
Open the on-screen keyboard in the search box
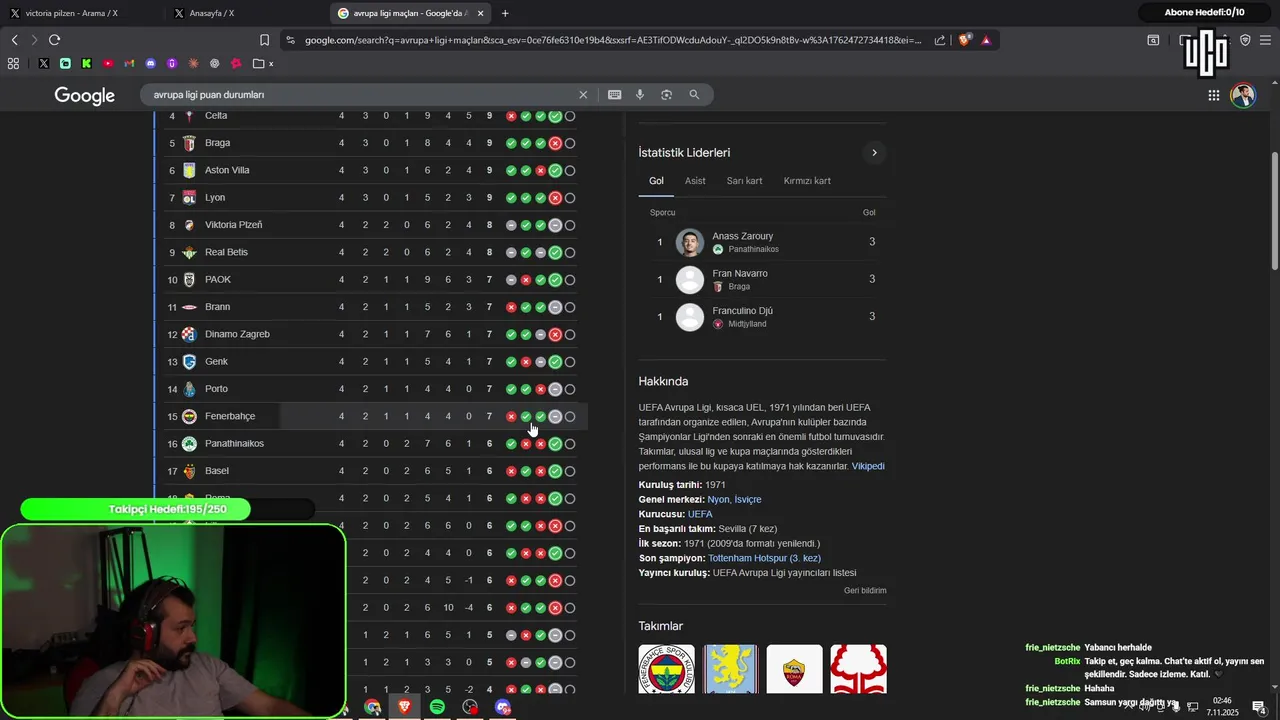614,94
